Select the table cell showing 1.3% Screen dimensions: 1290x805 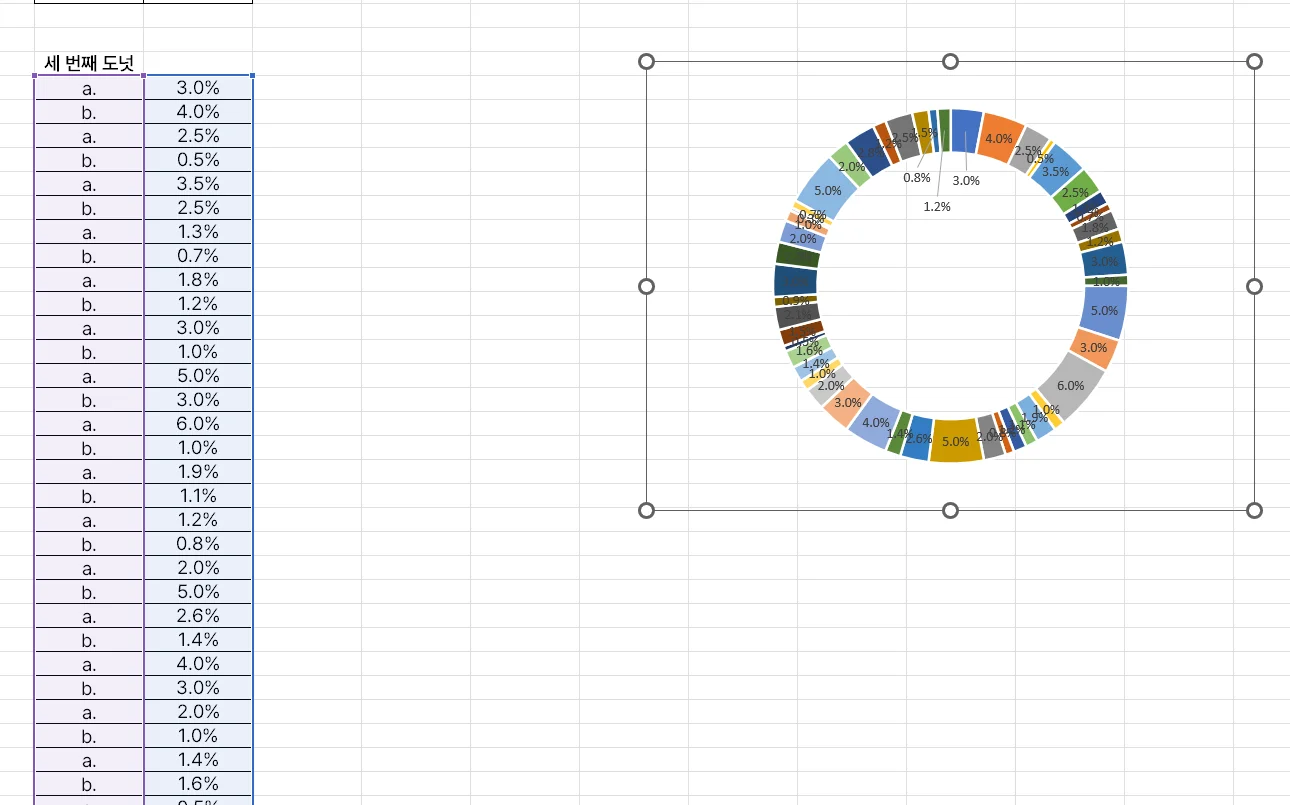click(198, 232)
